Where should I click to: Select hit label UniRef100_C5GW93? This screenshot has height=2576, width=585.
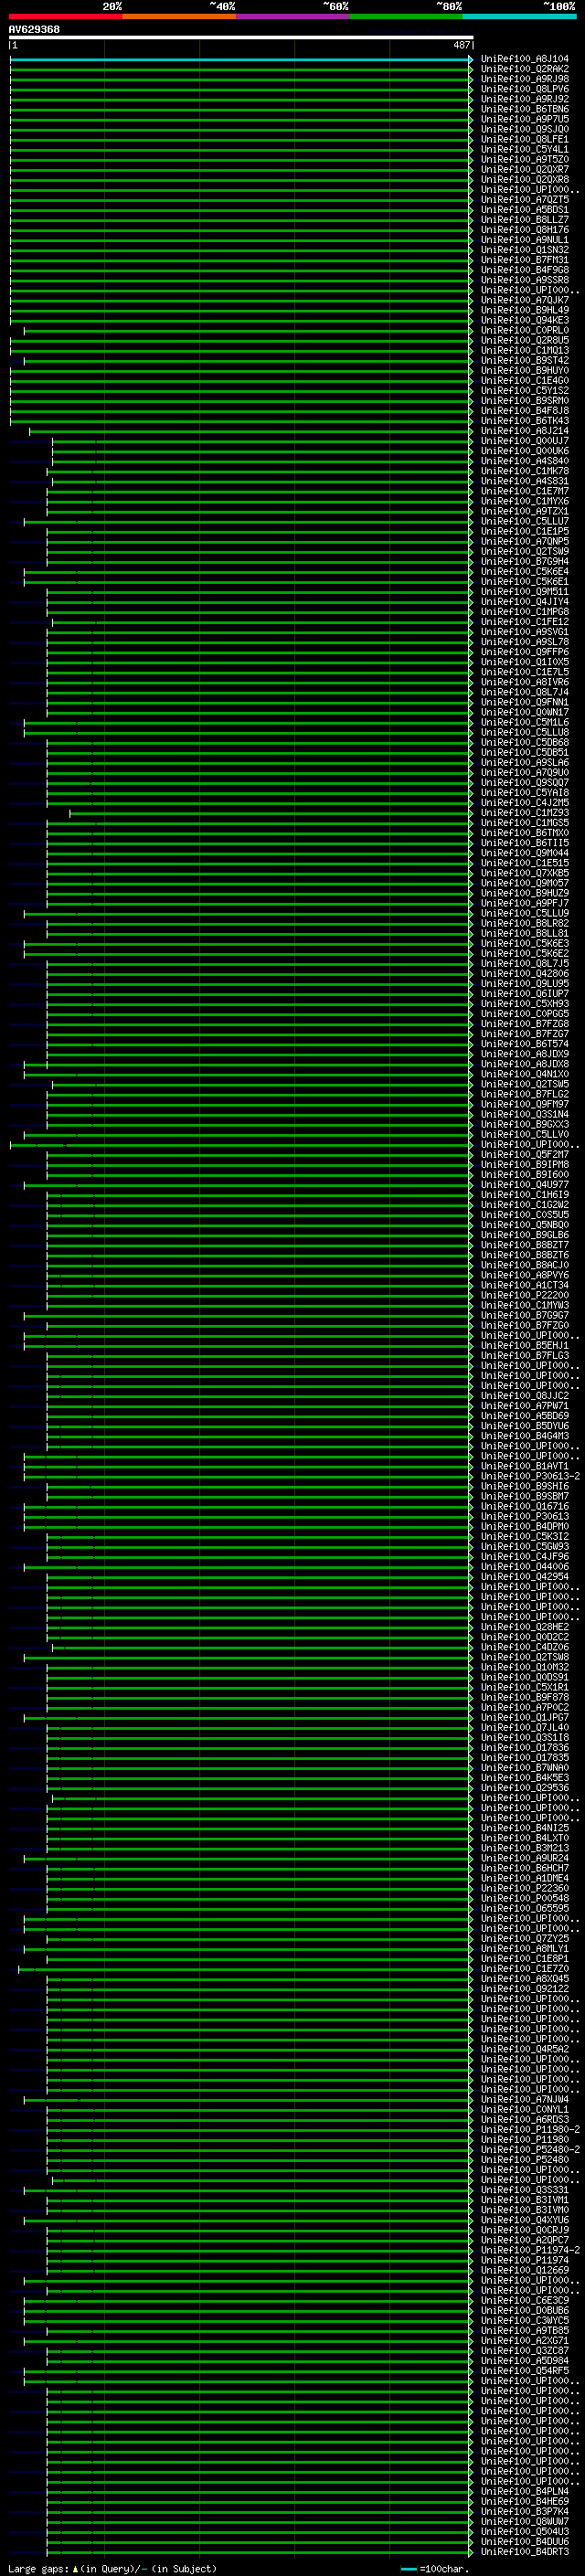[x=525, y=1546]
